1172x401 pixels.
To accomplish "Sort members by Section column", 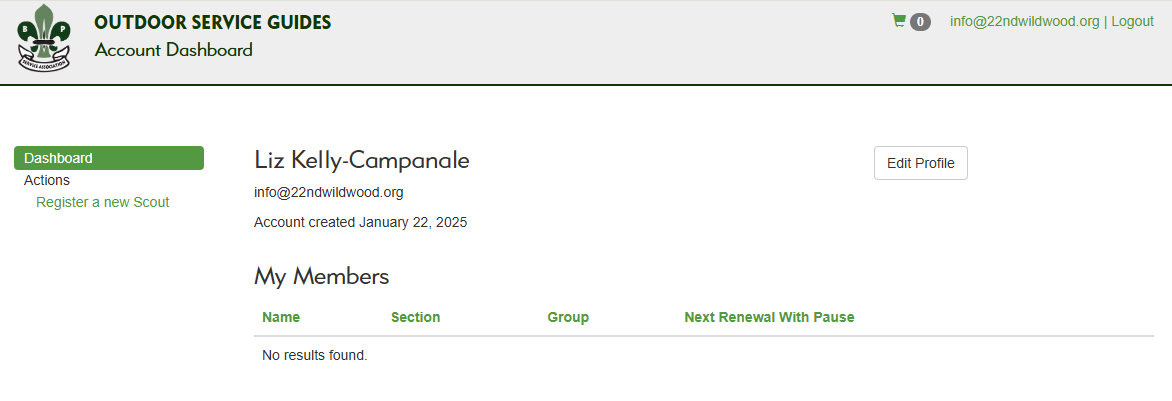I will (x=415, y=317).
